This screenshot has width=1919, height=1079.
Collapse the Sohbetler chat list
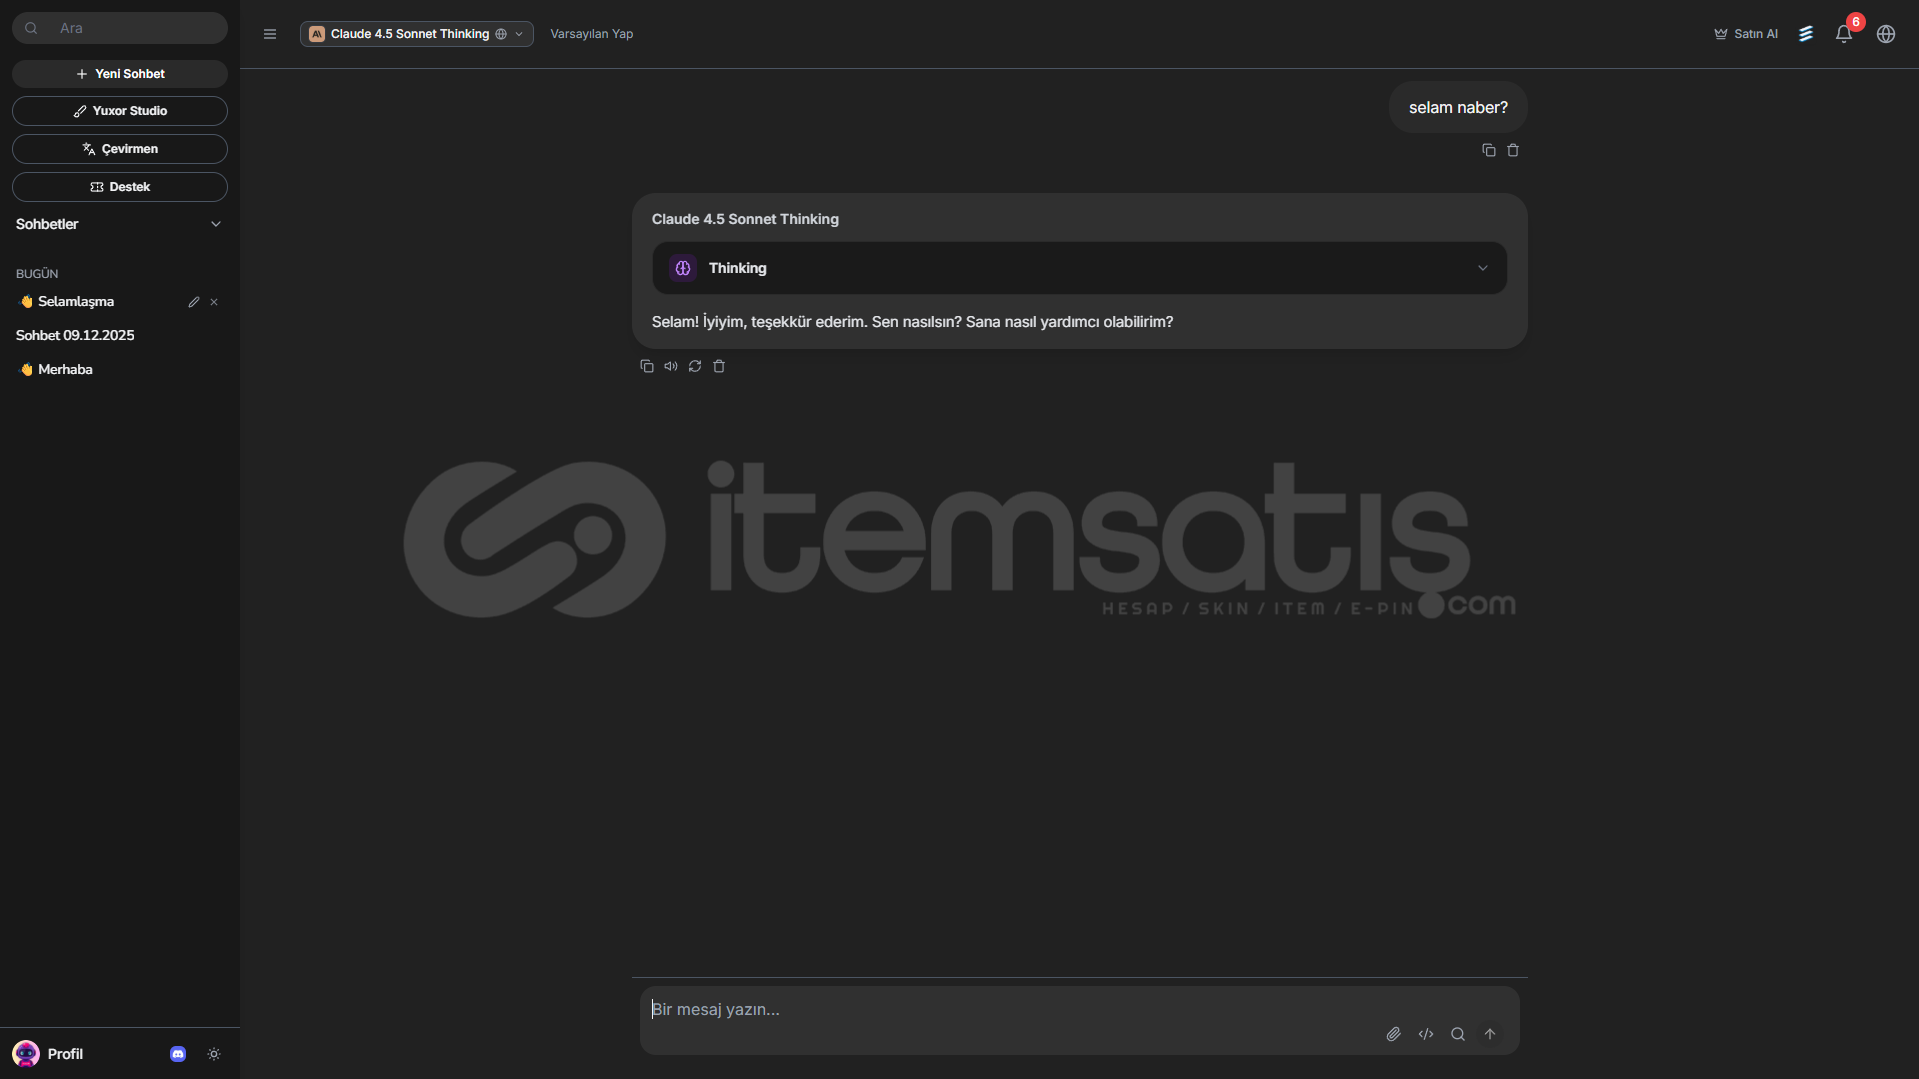pos(215,224)
